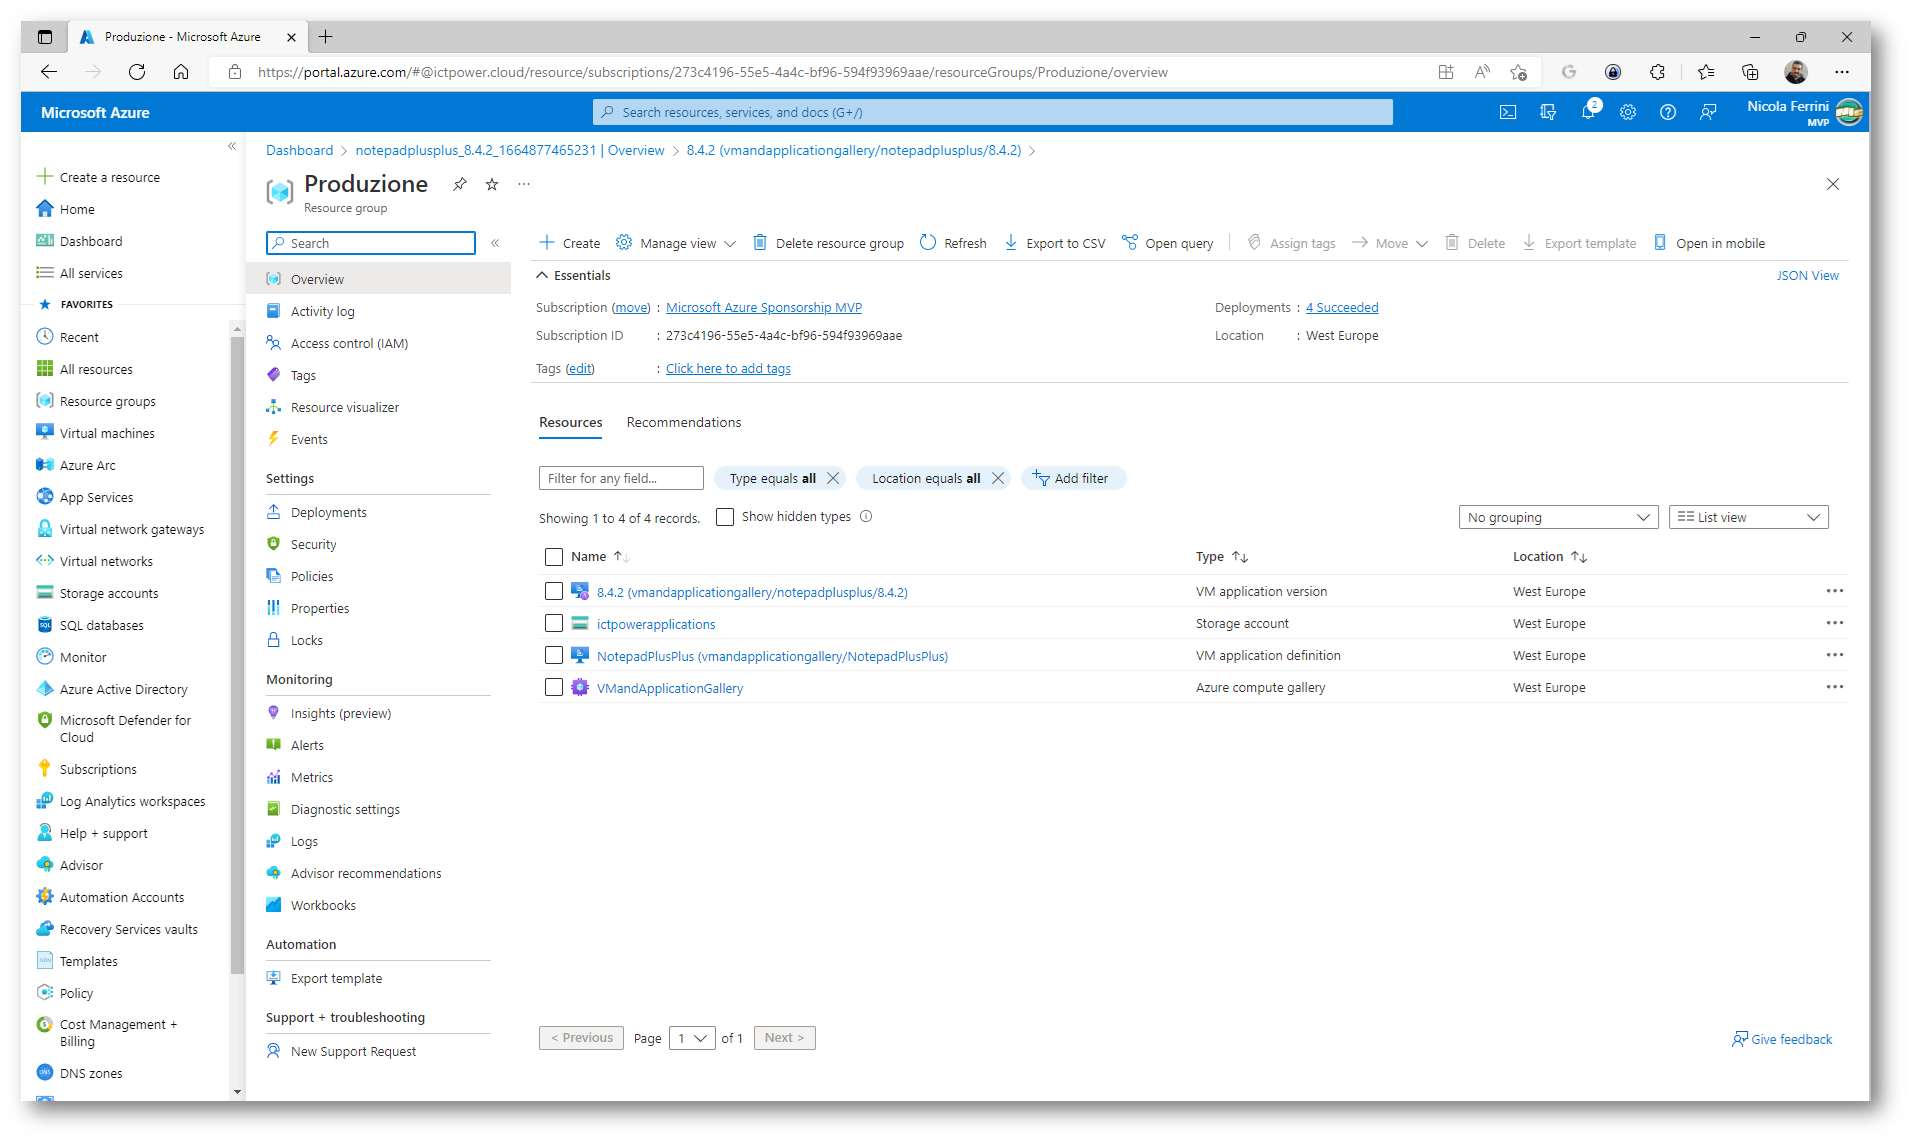The width and height of the screenshot is (1913, 1143).
Task: Open Virtual machines in the left favorites
Action: pos(107,433)
